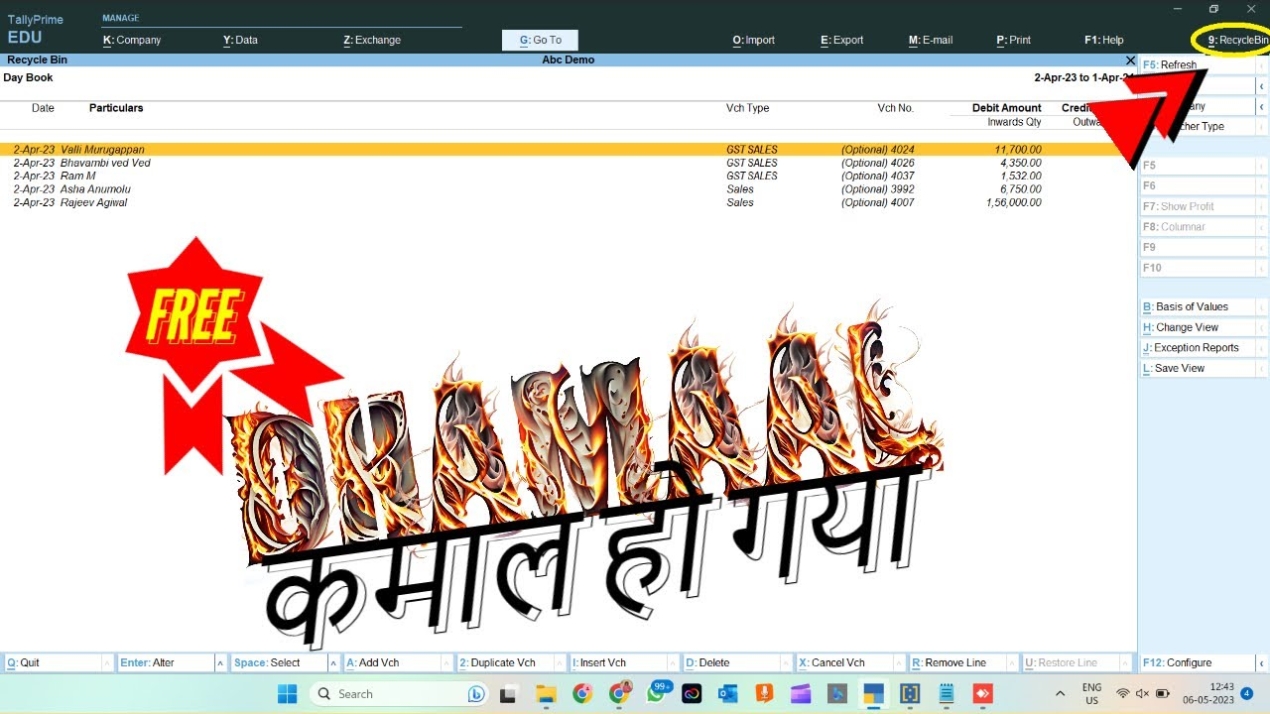Close the Day Book report with X
The width and height of the screenshot is (1270, 714).
(x=1130, y=60)
